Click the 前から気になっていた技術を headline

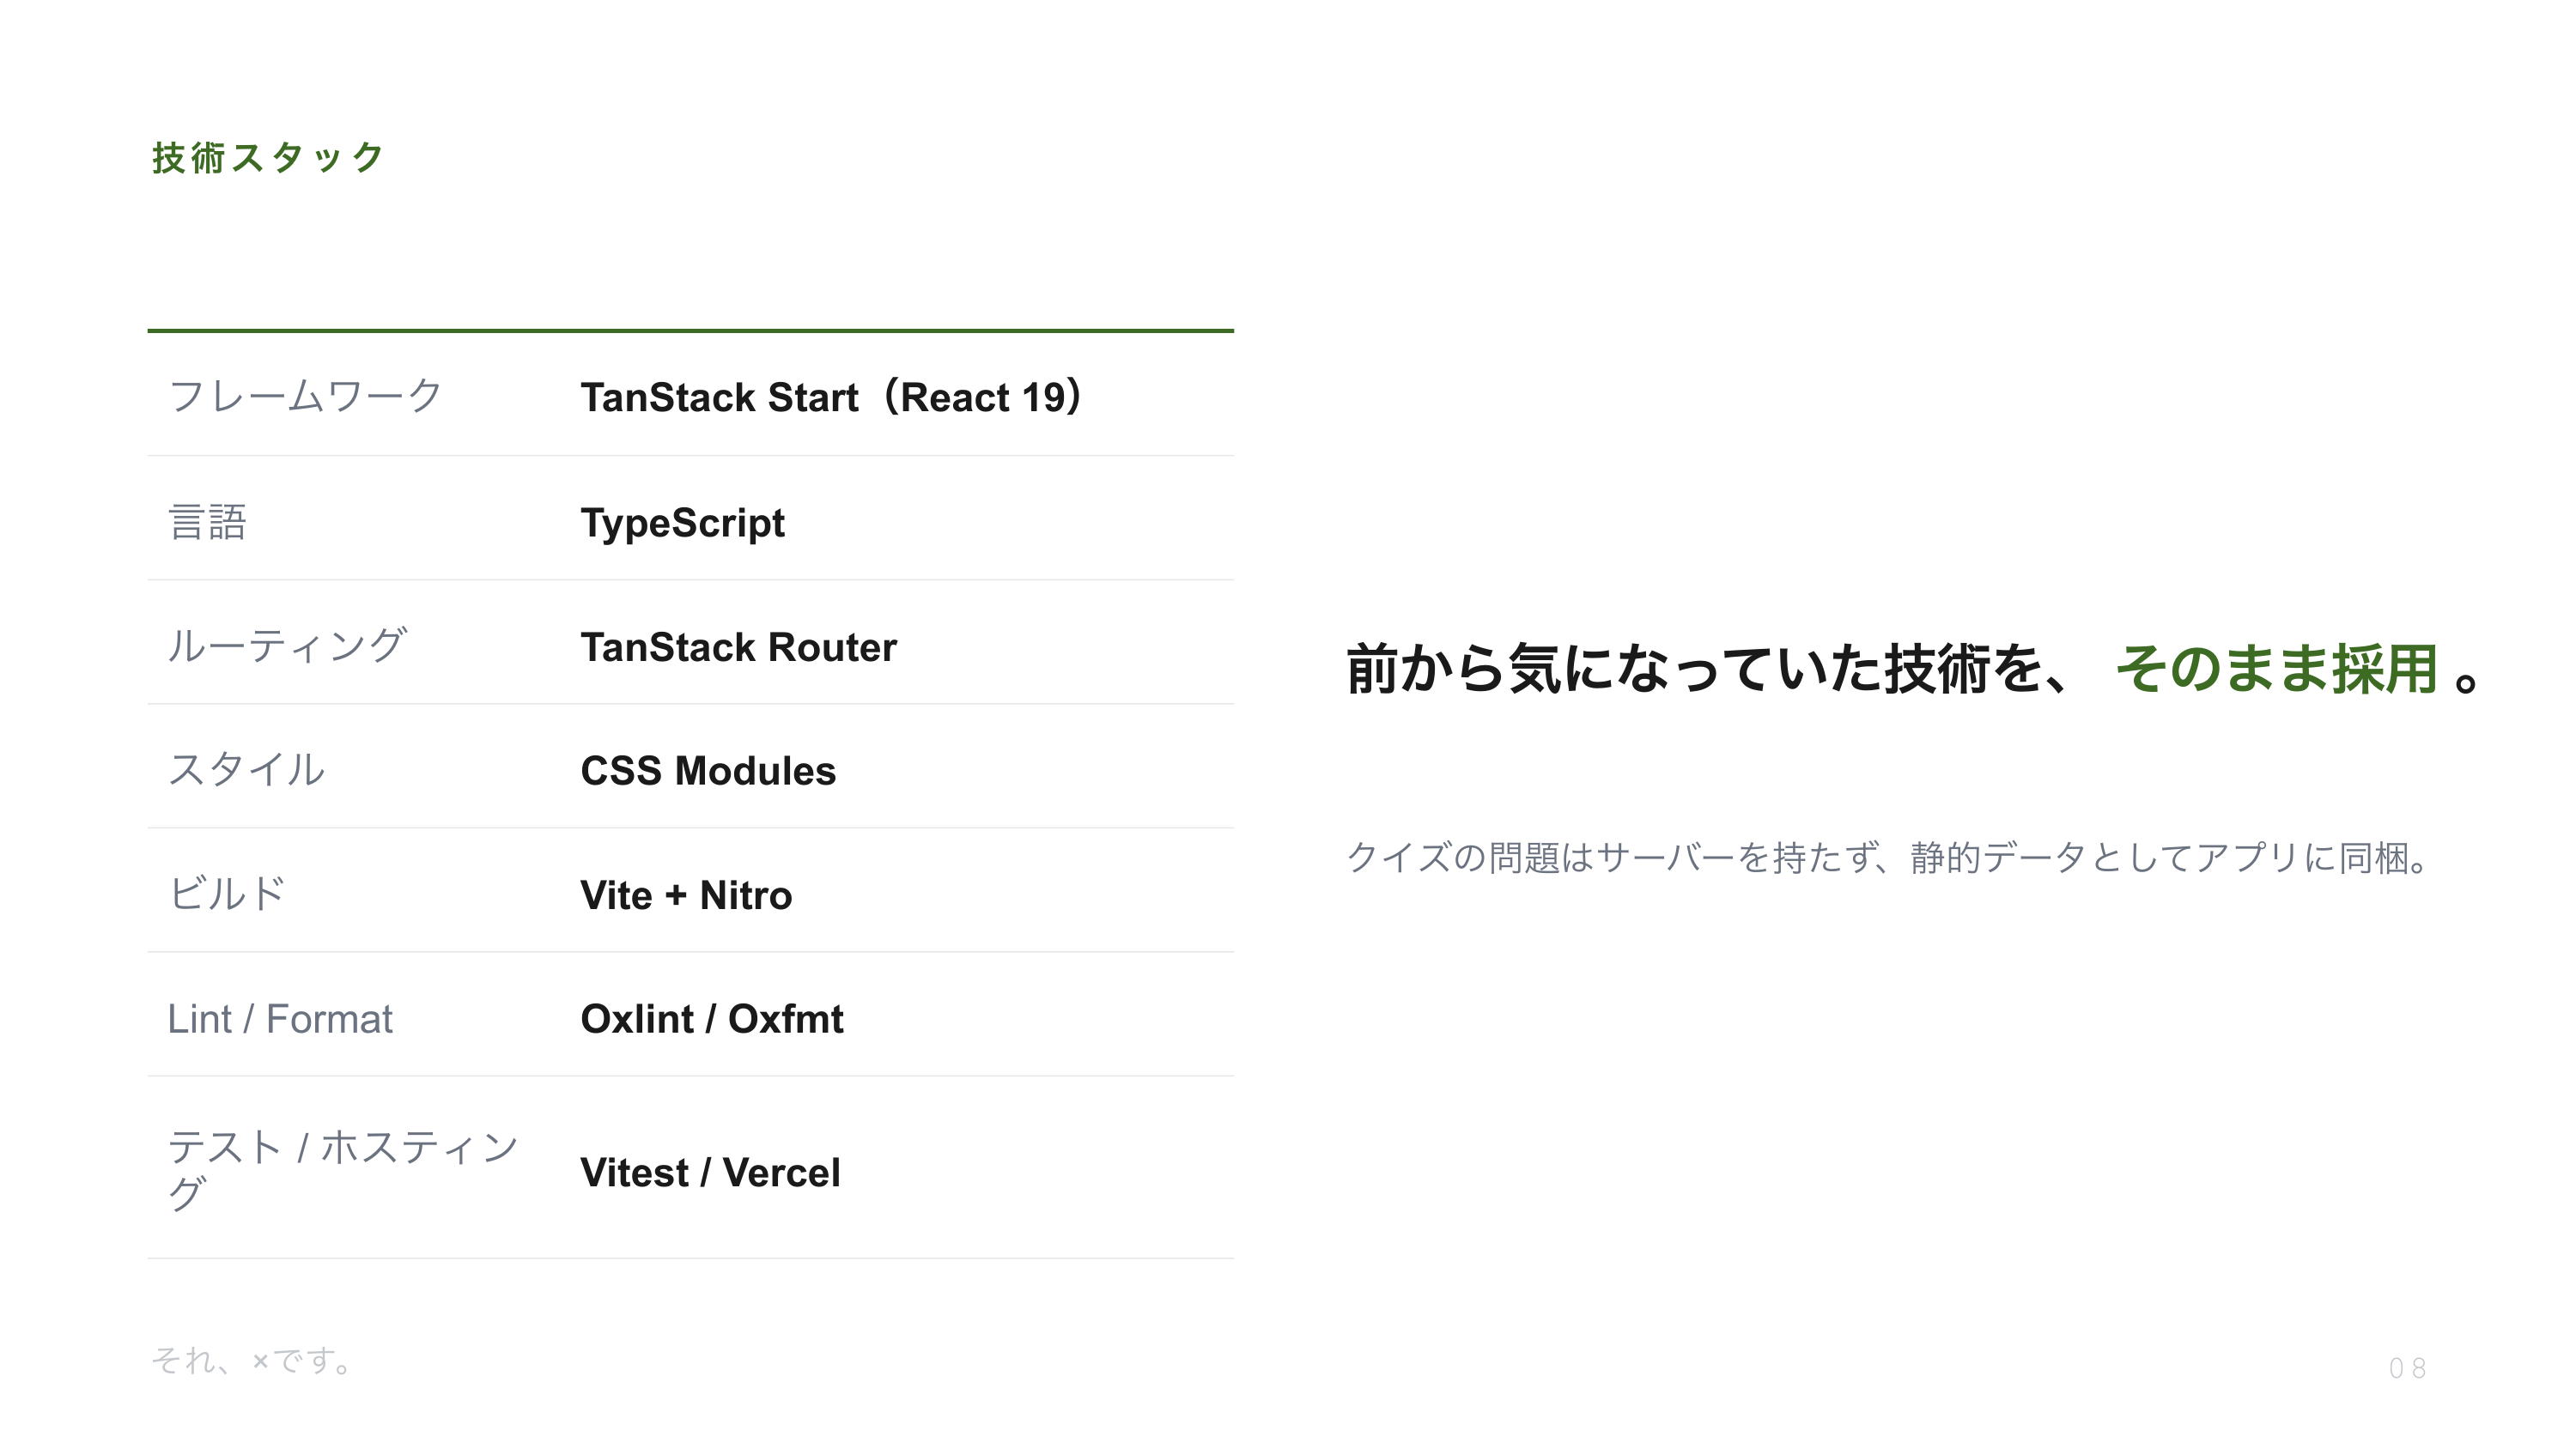[x=1708, y=668]
